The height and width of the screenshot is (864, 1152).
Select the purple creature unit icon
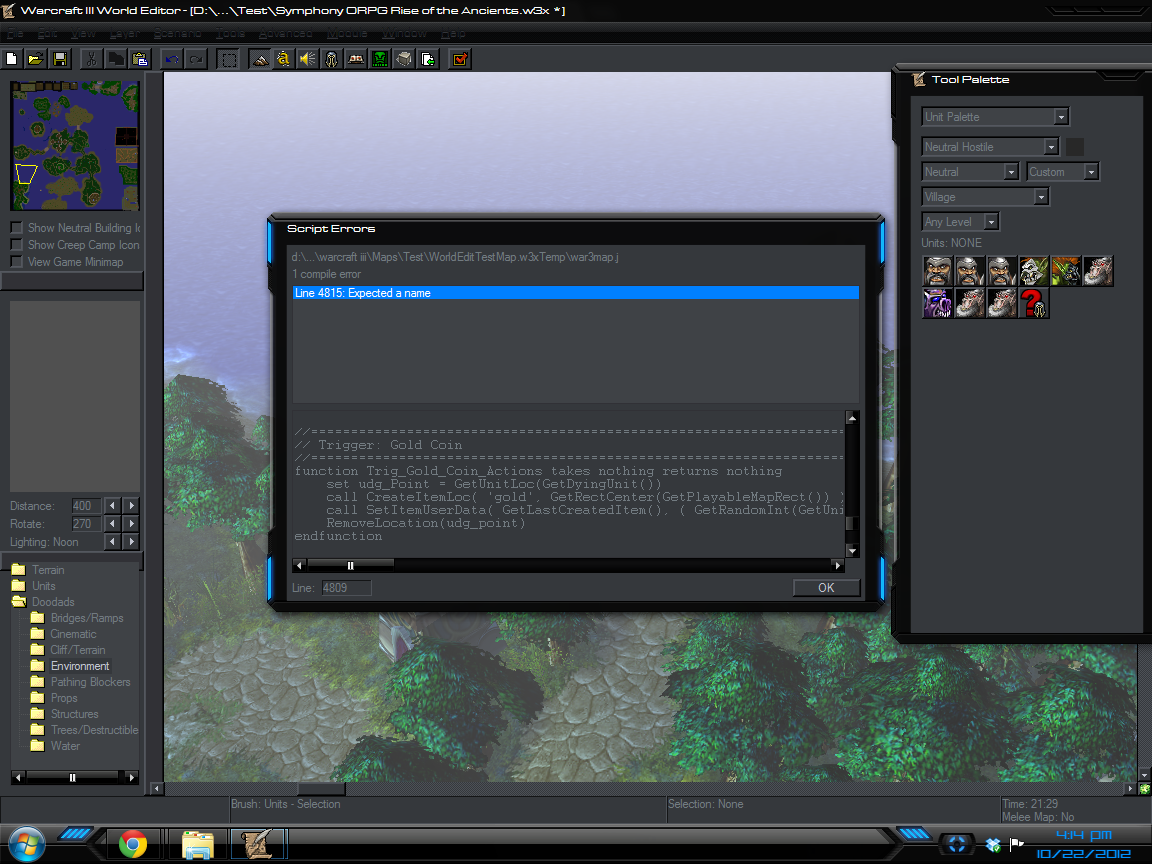(937, 303)
